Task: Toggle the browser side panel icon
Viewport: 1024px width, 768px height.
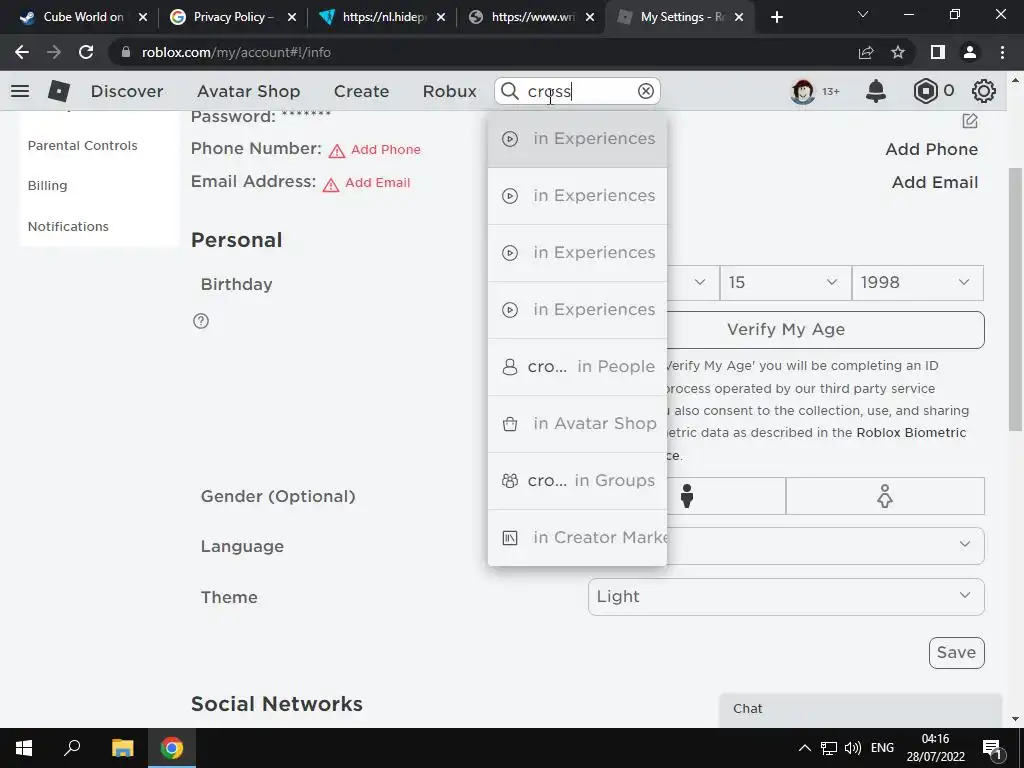Action: tap(938, 52)
